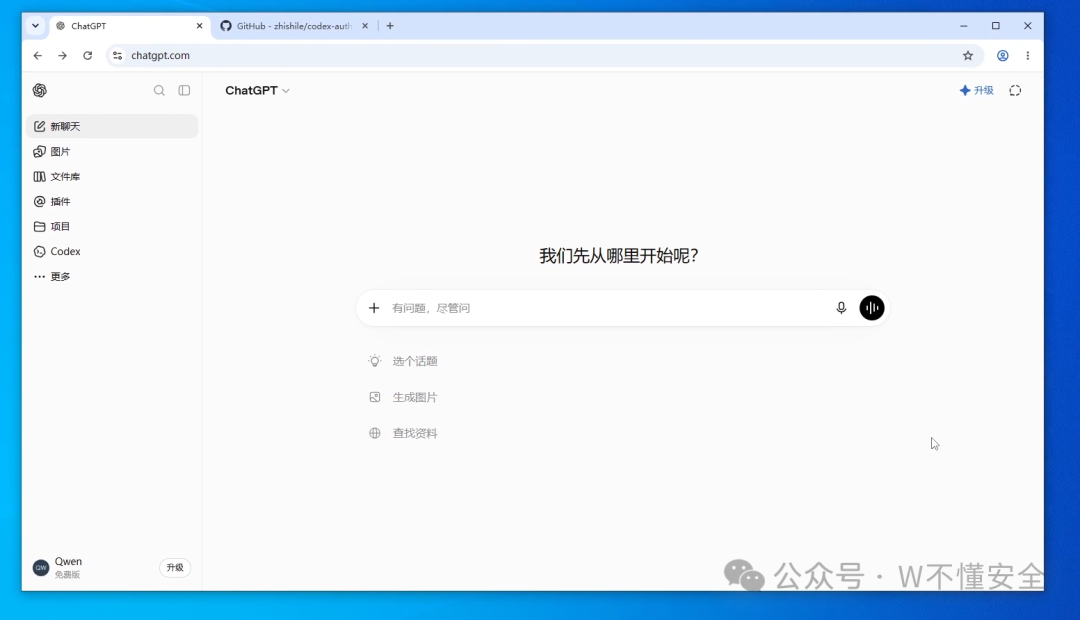Click the microphone dictation icon
The image size is (1080, 620).
(841, 308)
